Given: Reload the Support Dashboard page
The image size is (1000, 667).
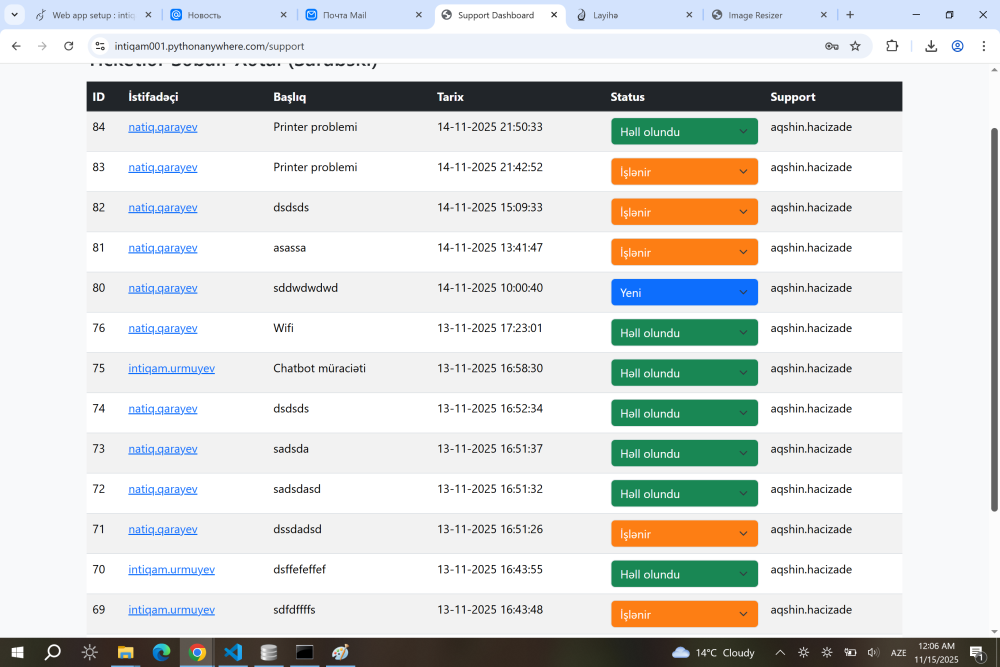Looking at the screenshot, I should click(68, 46).
